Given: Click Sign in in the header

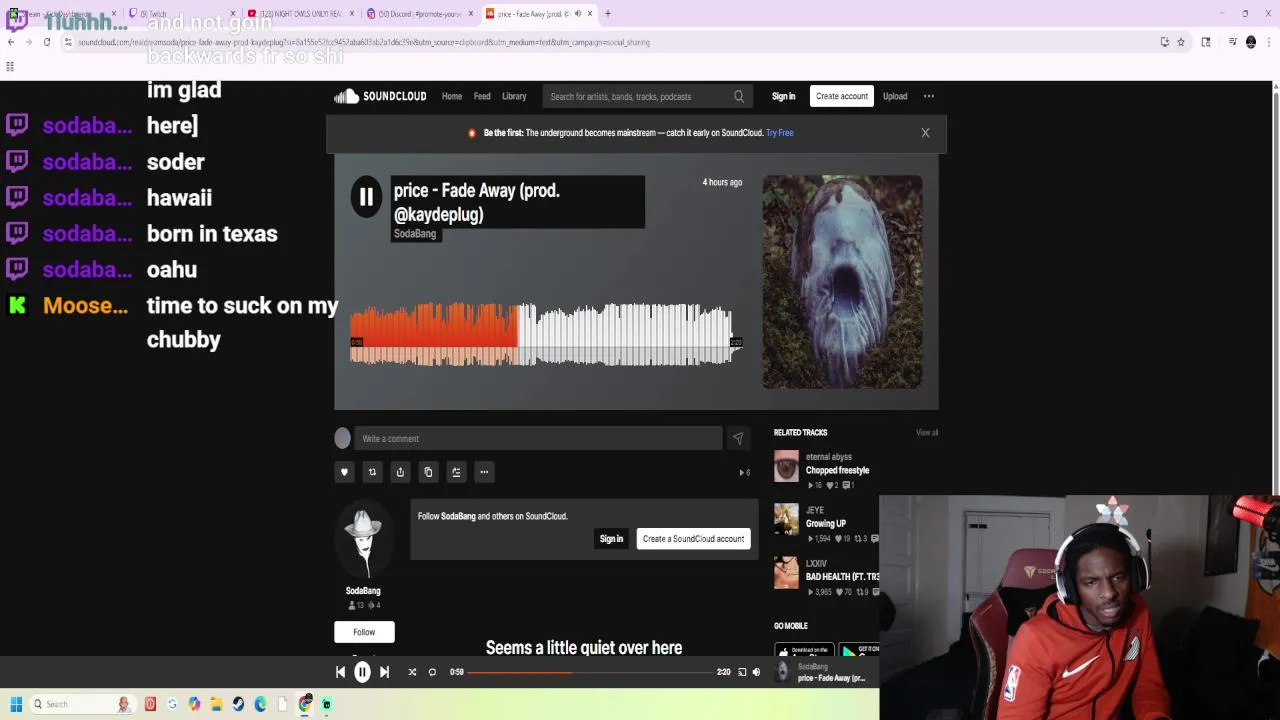Looking at the screenshot, I should (x=783, y=96).
